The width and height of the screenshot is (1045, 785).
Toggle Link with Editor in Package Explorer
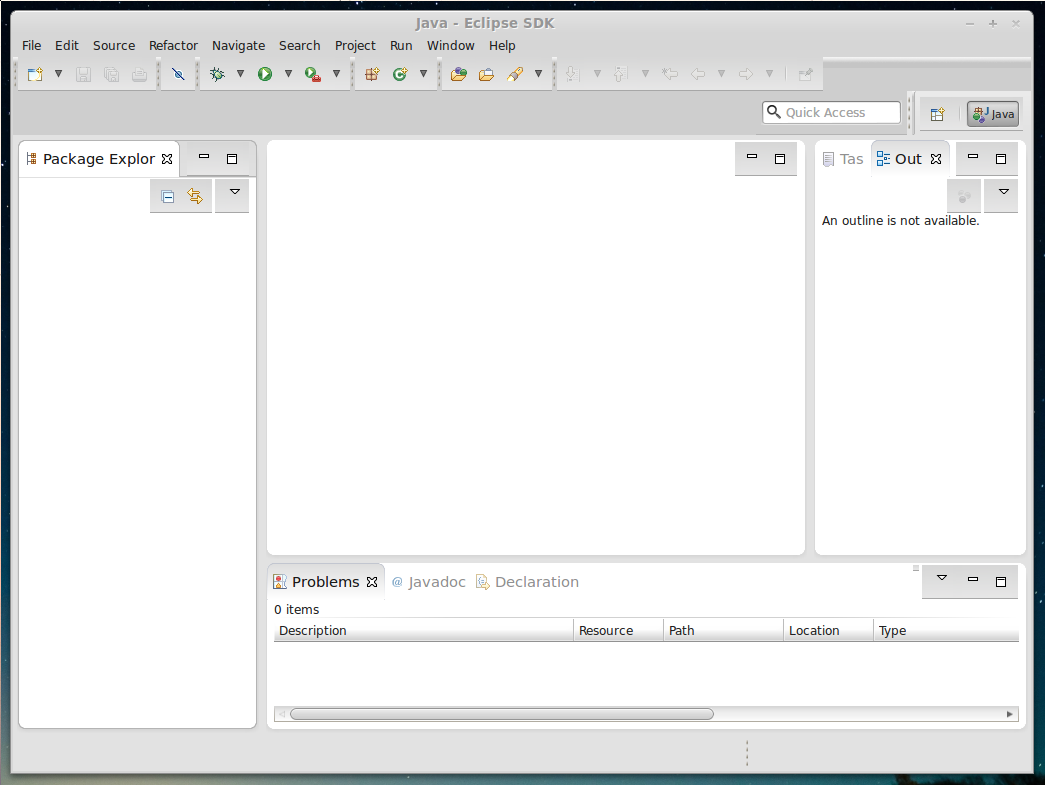tap(195, 197)
